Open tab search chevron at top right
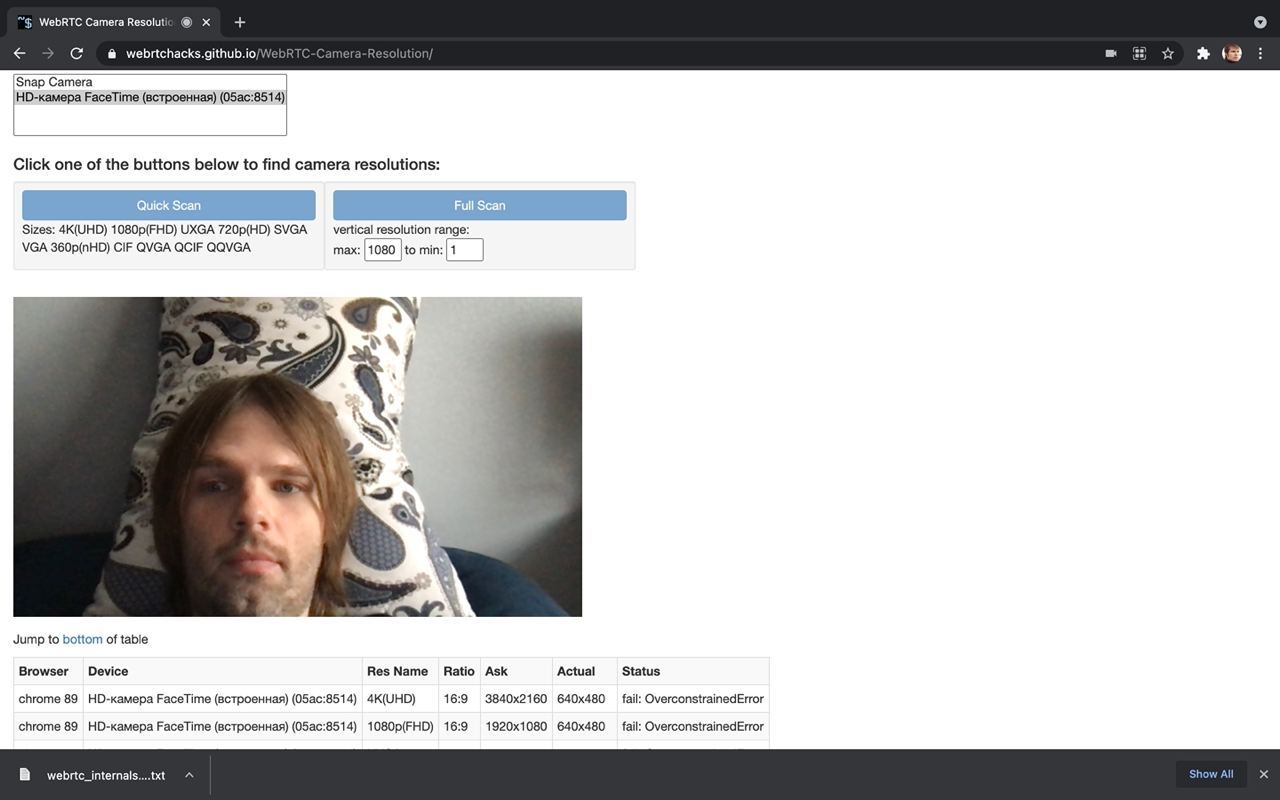The image size is (1280, 800). pyautogui.click(x=1260, y=22)
